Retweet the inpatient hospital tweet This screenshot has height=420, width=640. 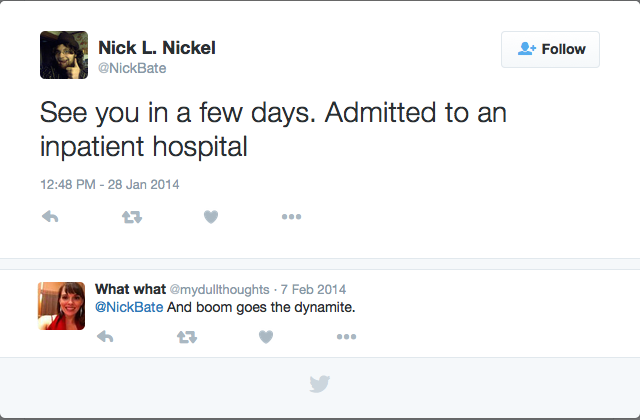point(131,217)
